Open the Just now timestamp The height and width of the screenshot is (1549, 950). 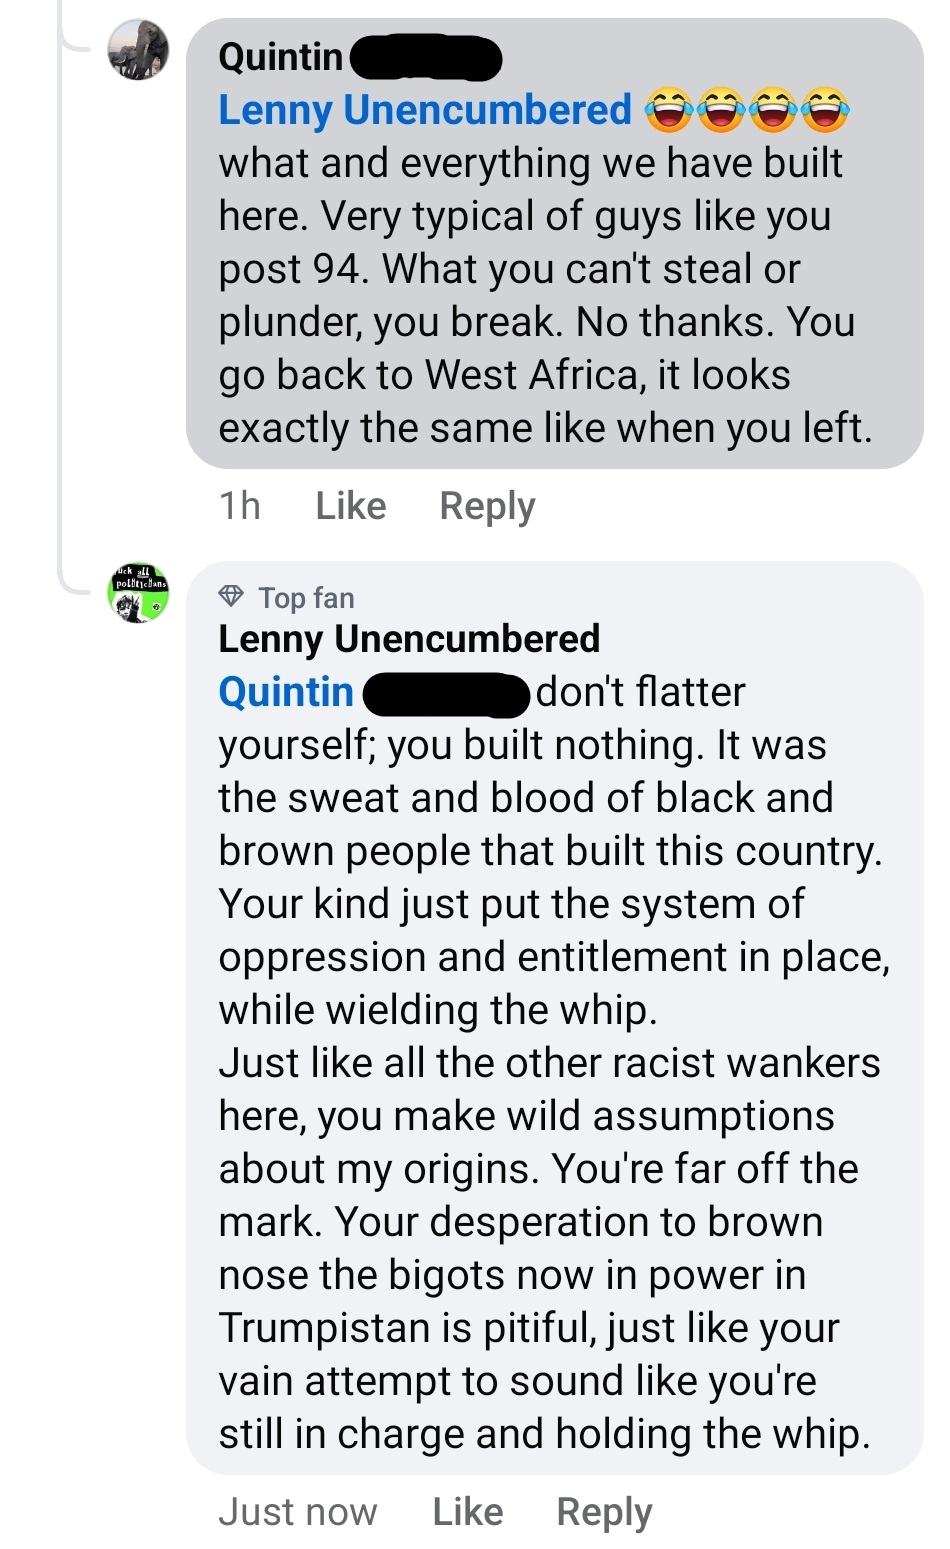coord(298,1512)
